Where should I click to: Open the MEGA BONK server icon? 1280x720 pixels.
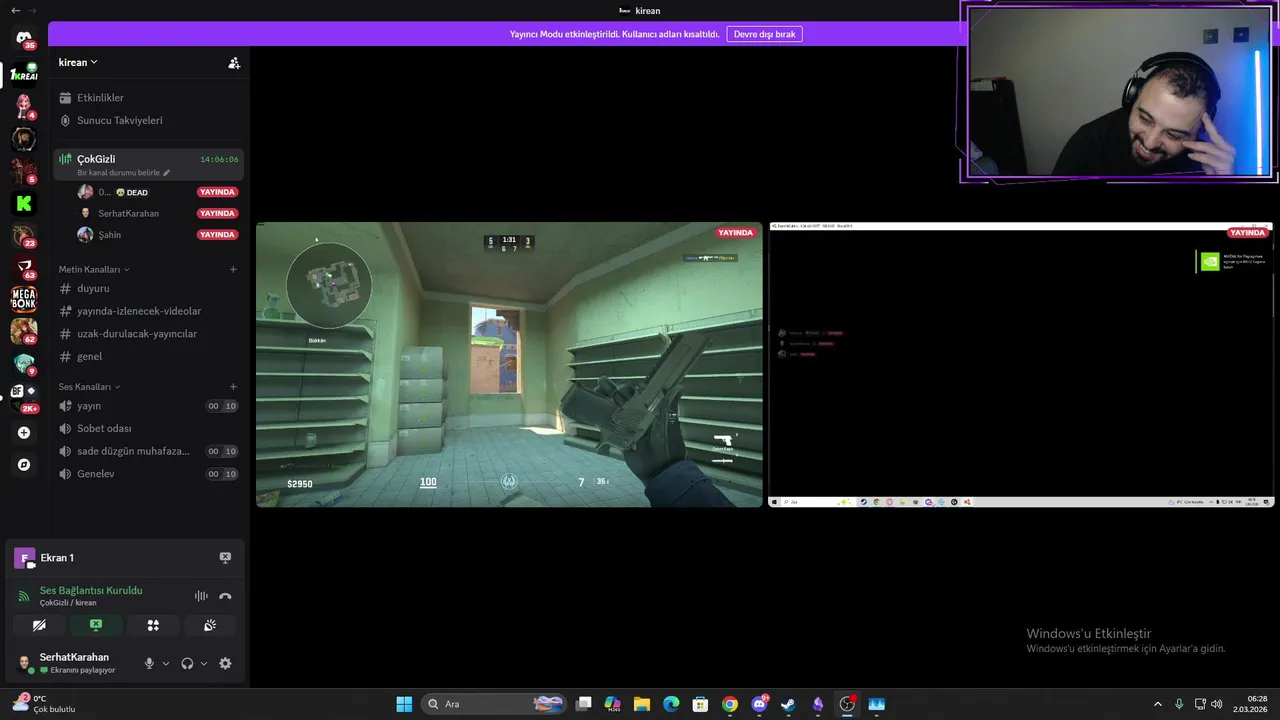tap(24, 298)
